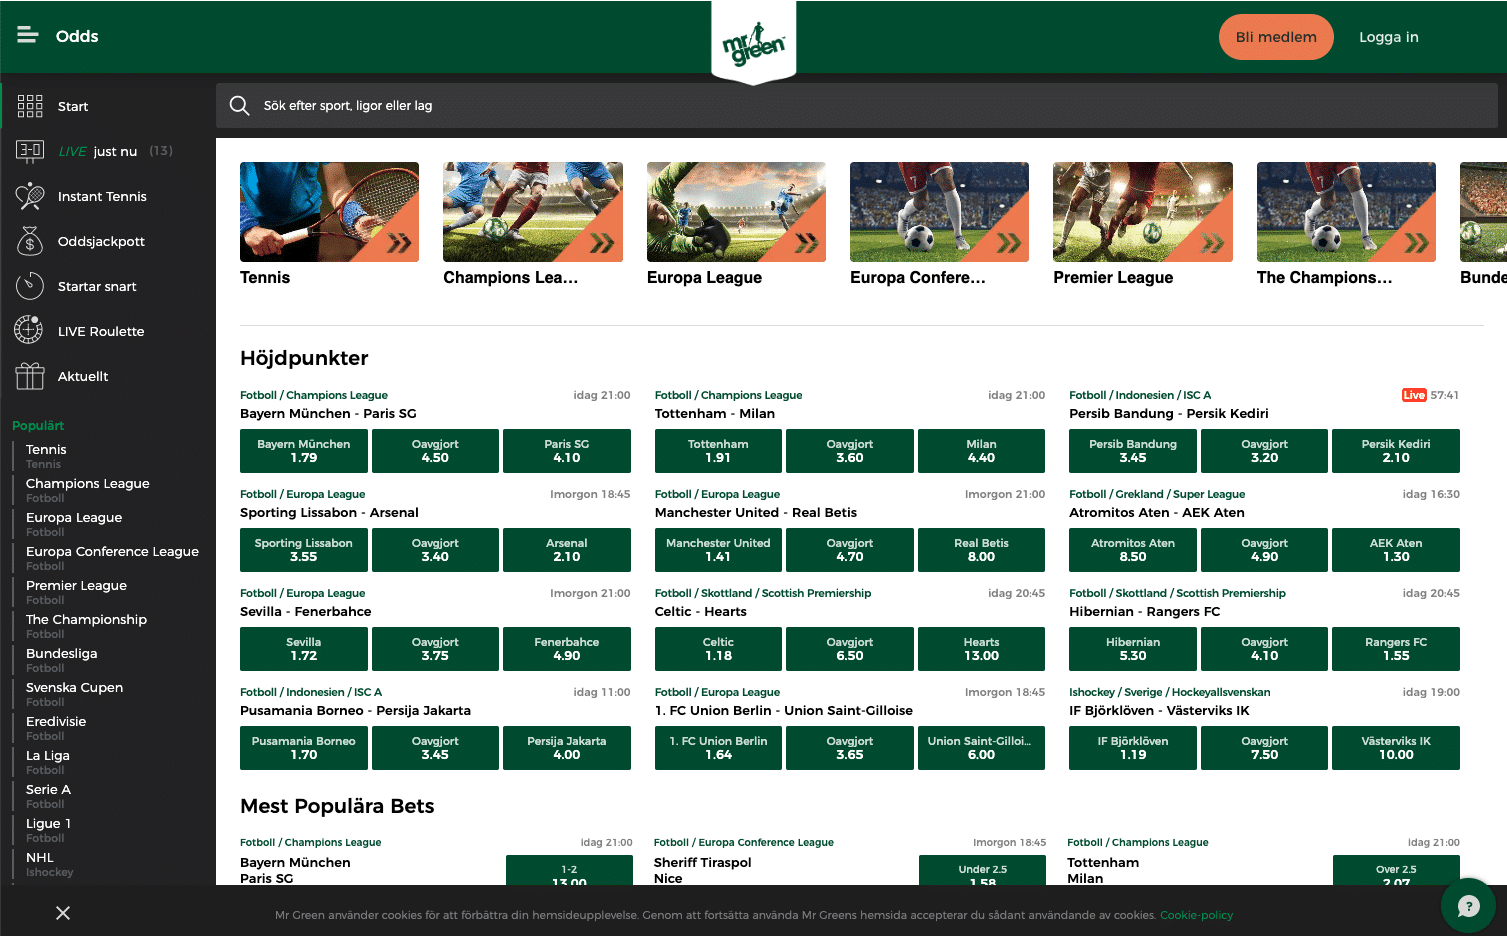Viewport: 1507px width, 936px height.
Task: Click the search magnifier icon
Action: (239, 105)
